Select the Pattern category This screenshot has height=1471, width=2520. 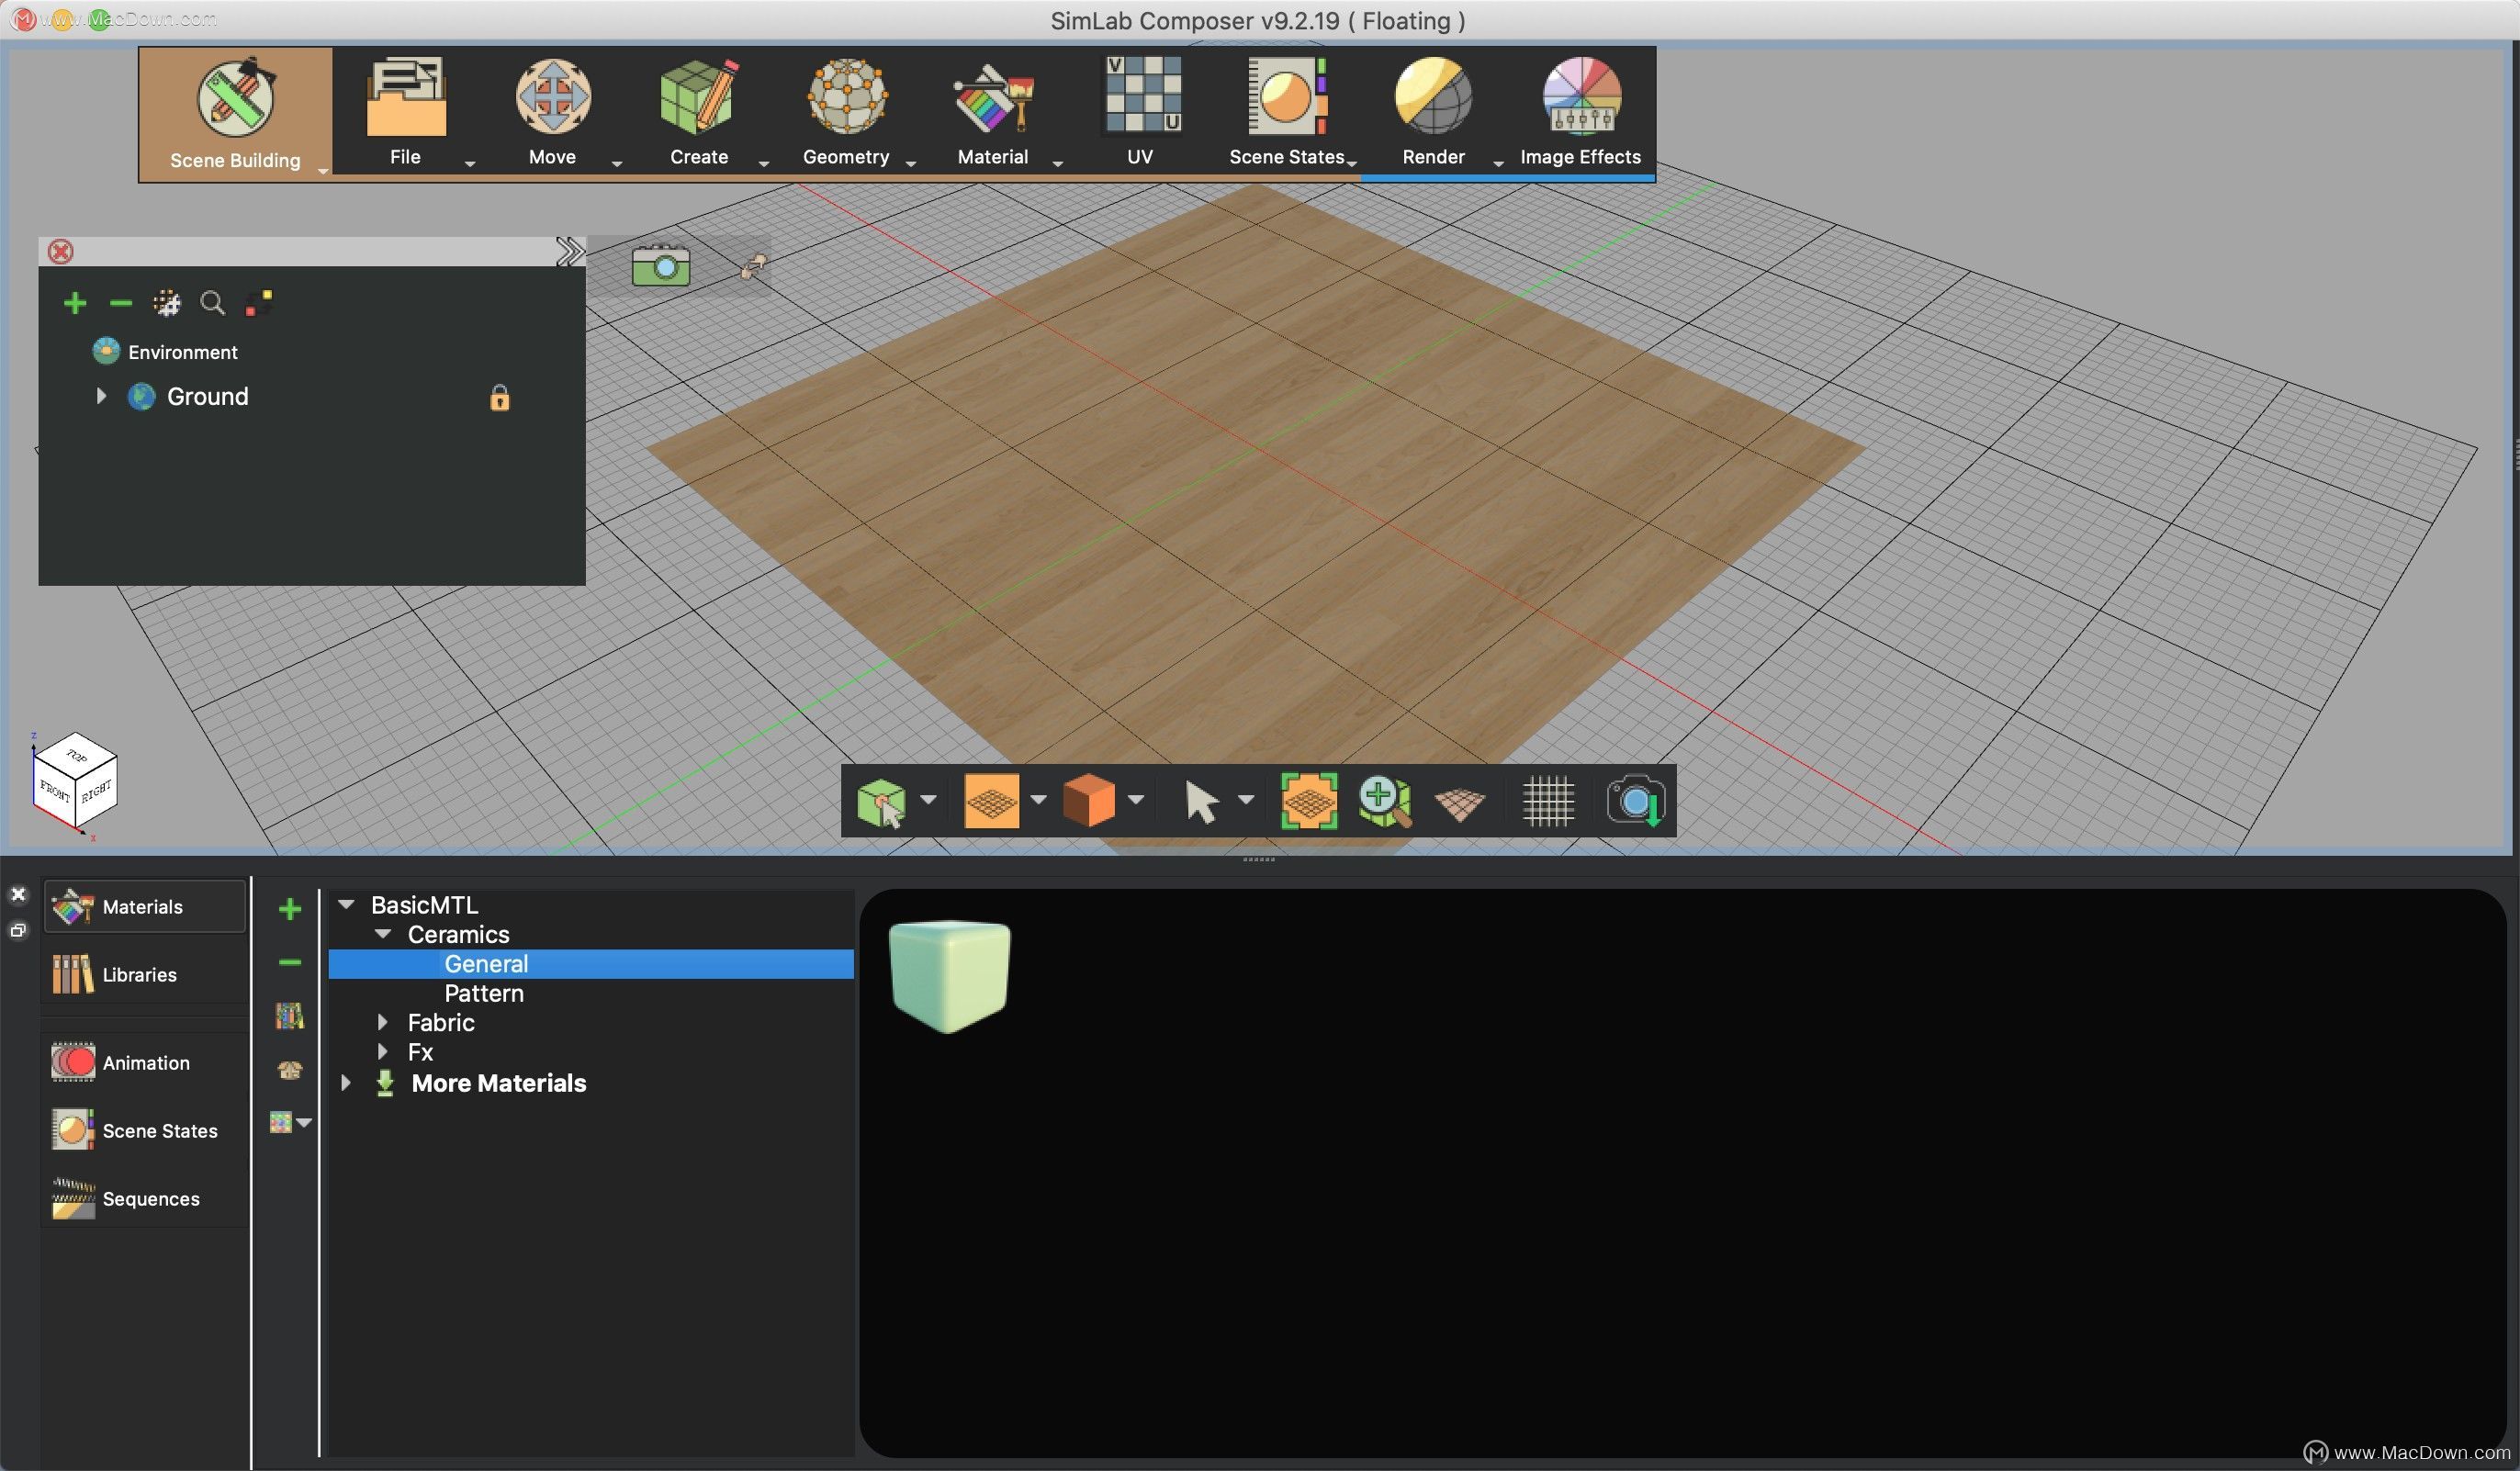[484, 993]
